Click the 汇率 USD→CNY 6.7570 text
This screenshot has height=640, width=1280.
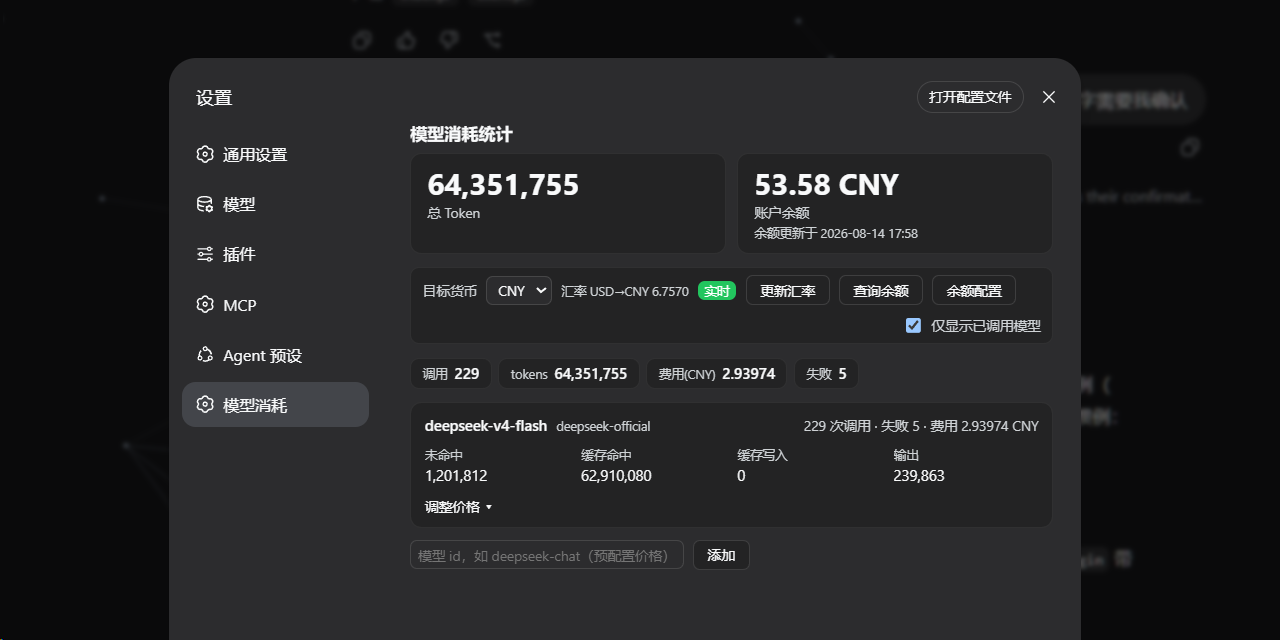pyautogui.click(x=625, y=291)
